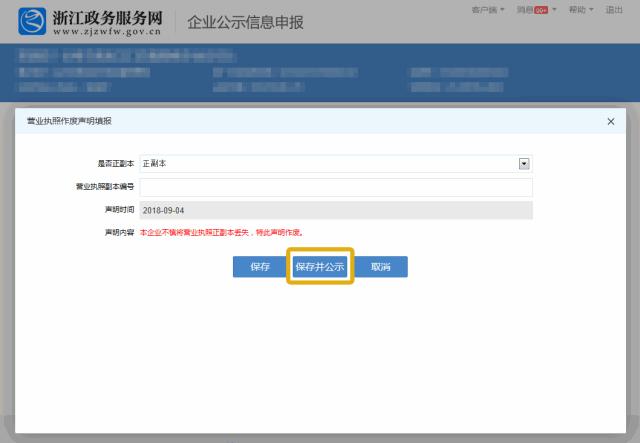Click the 营业执照副本编号 input field
The height and width of the screenshot is (443, 640).
(x=336, y=187)
